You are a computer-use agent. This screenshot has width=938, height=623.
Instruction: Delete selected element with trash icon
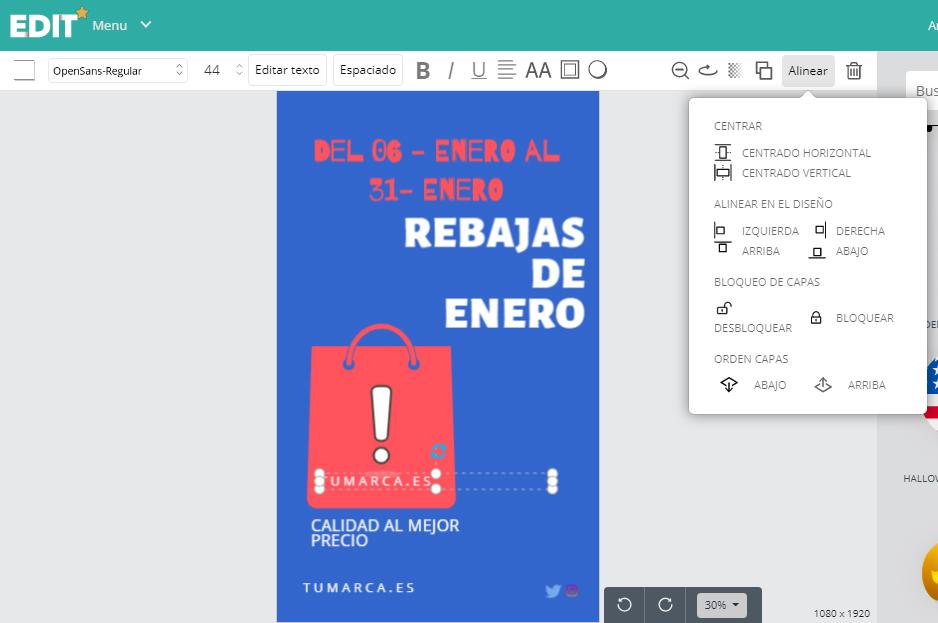pos(854,71)
